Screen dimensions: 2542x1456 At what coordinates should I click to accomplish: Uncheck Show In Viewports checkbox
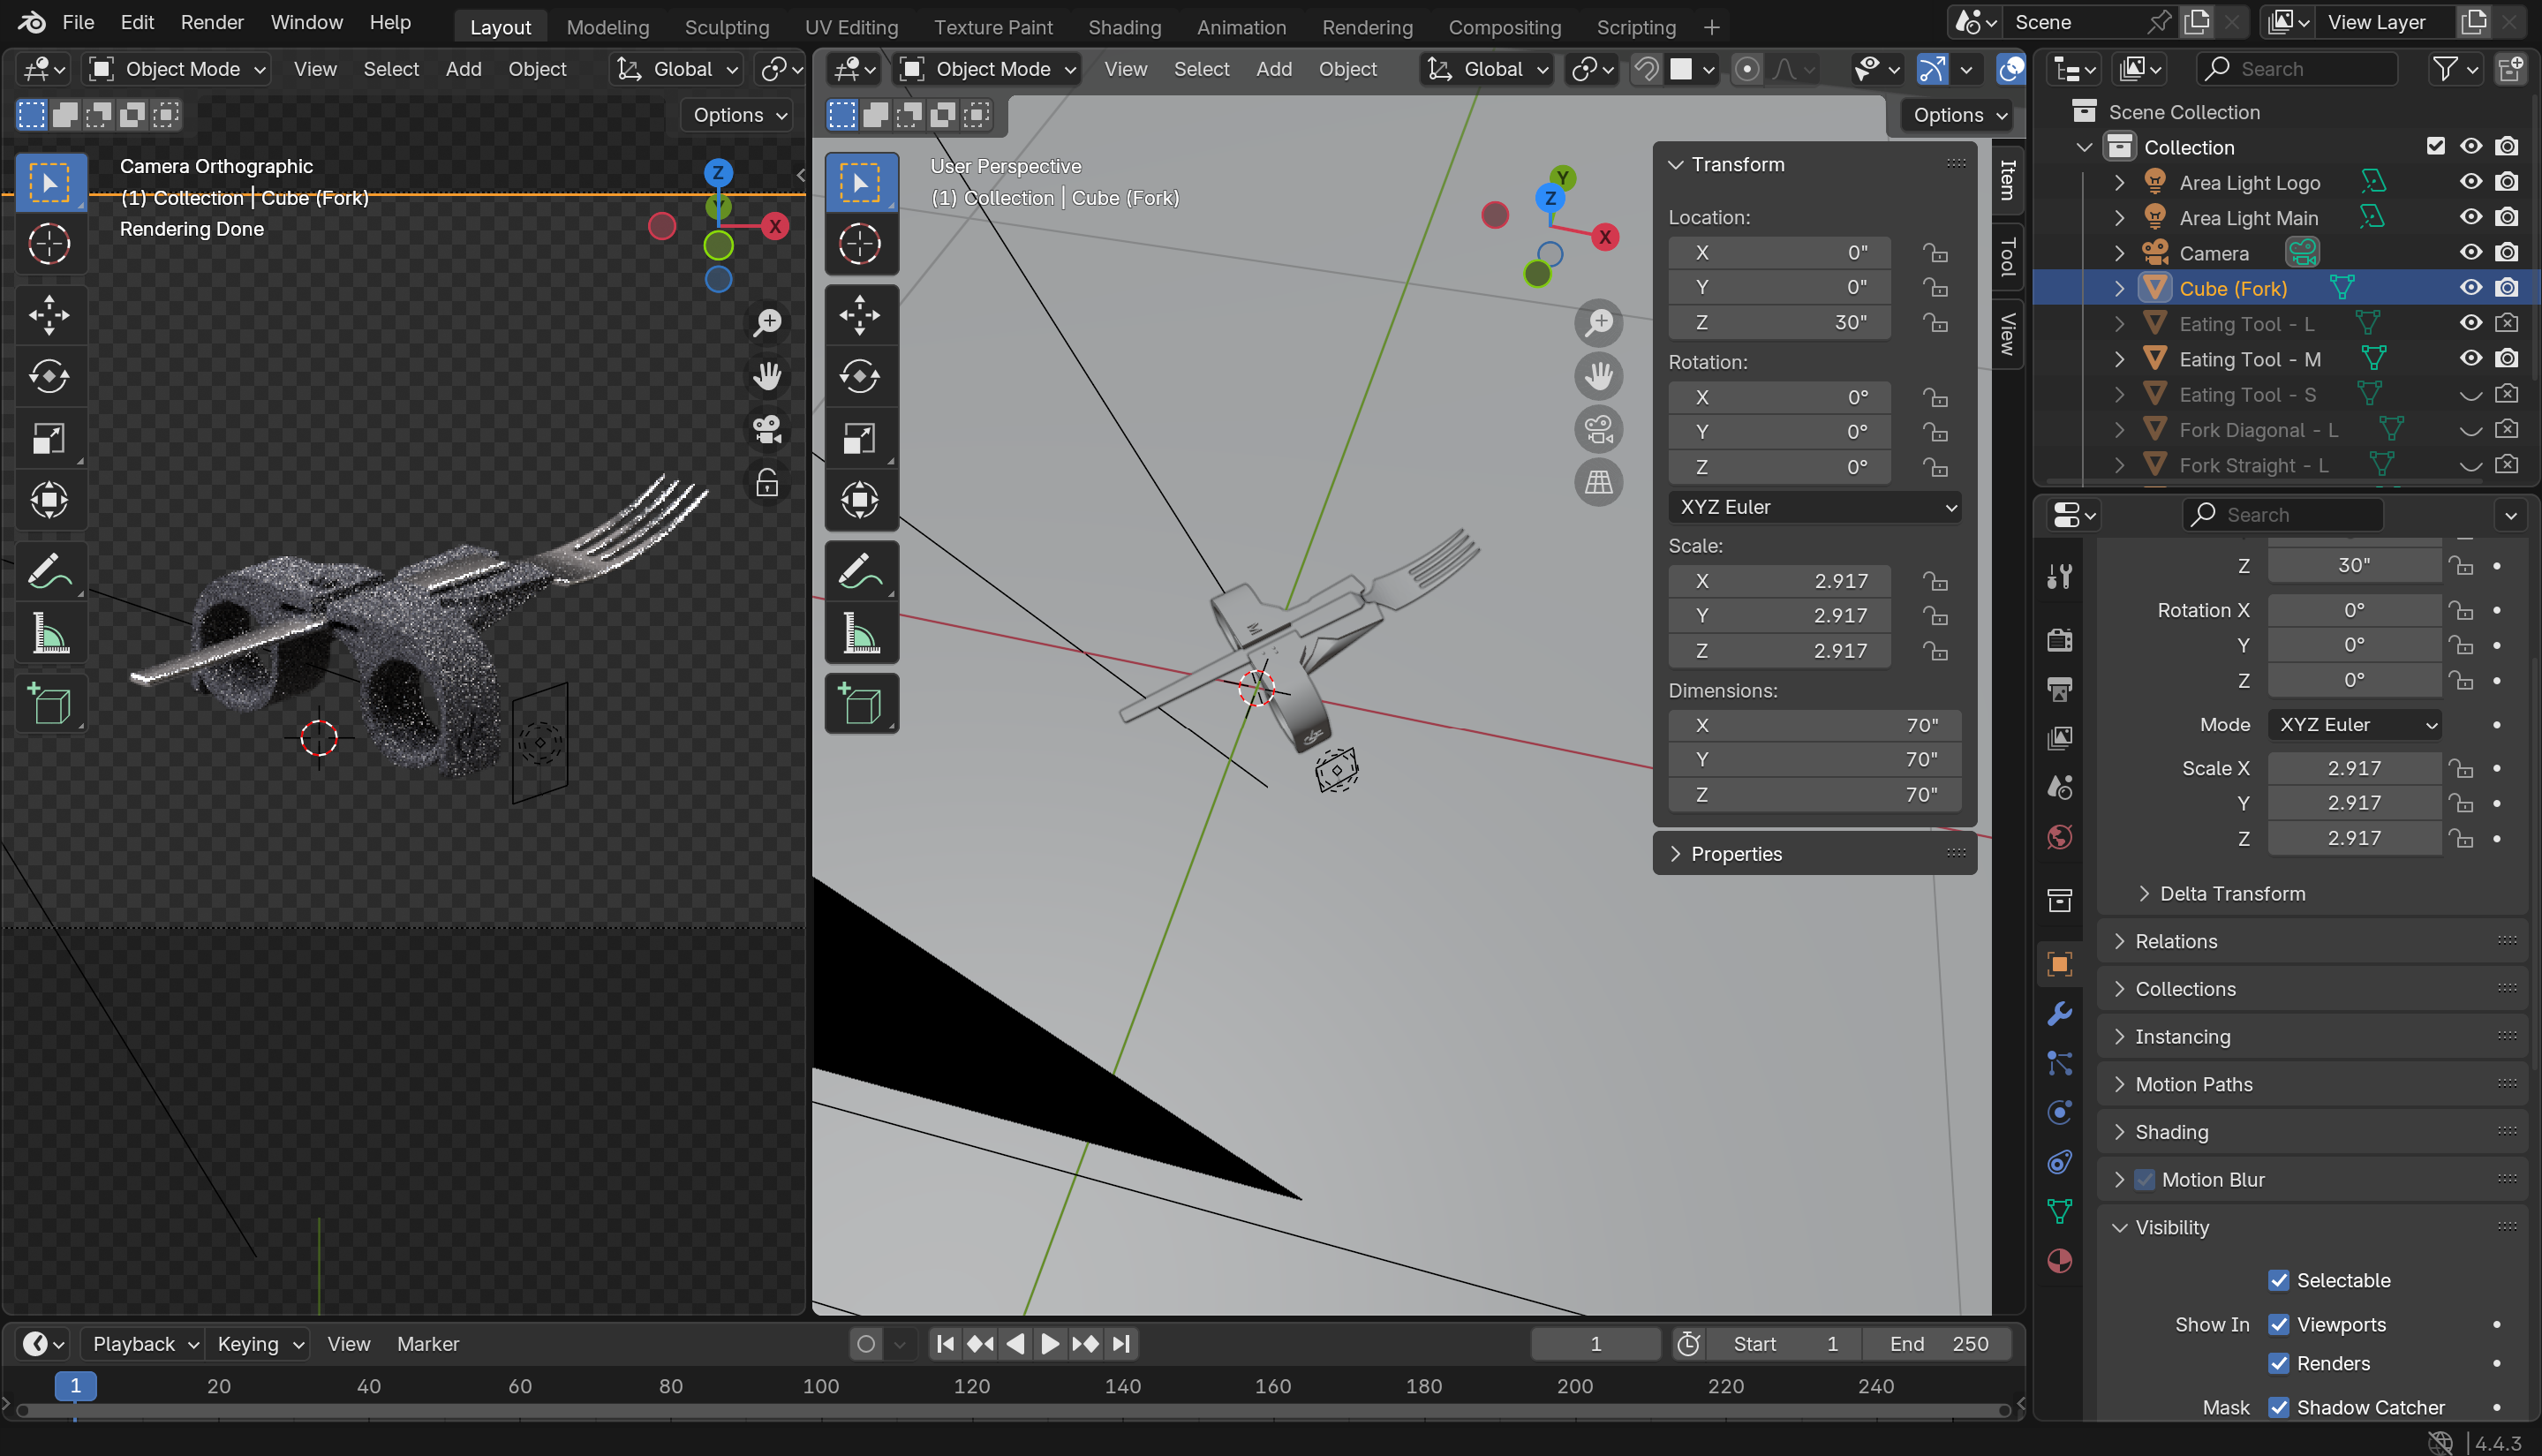pos(2279,1324)
